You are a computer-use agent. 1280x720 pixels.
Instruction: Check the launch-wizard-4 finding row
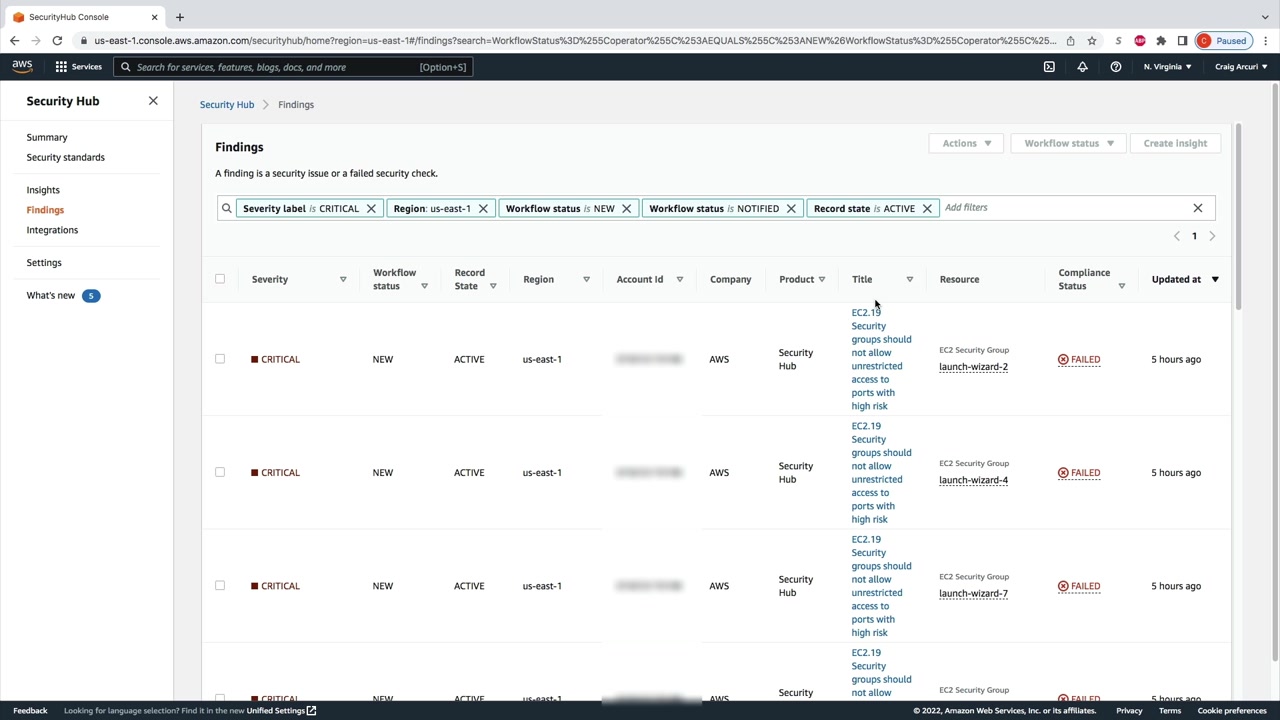click(x=220, y=472)
